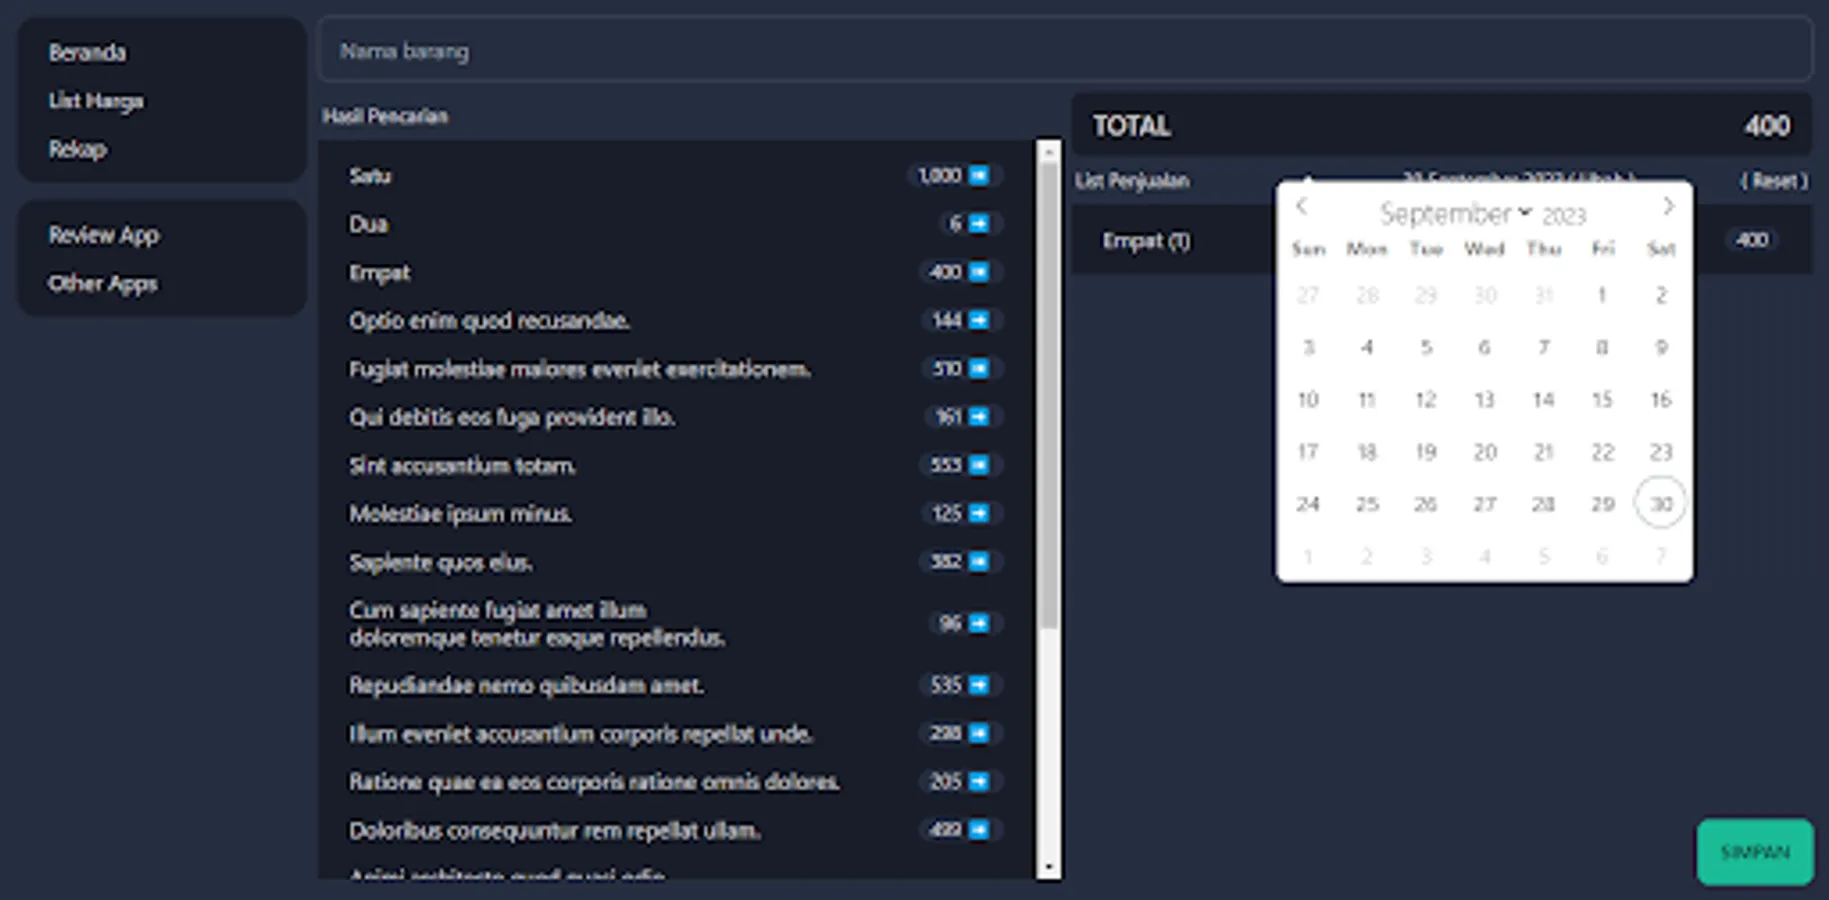Open the September month dropdown
The height and width of the screenshot is (900, 1829).
click(1455, 214)
